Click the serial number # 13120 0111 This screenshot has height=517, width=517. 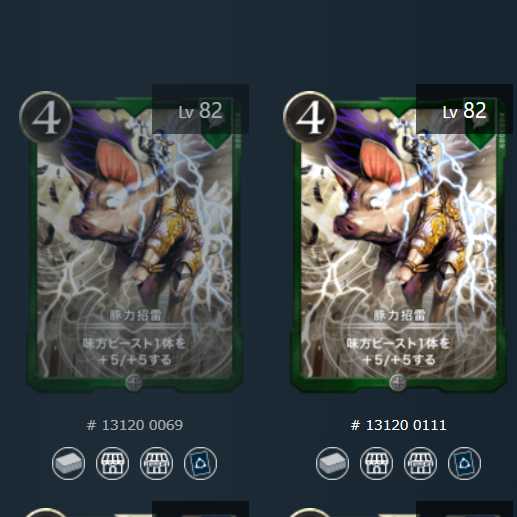click(399, 425)
